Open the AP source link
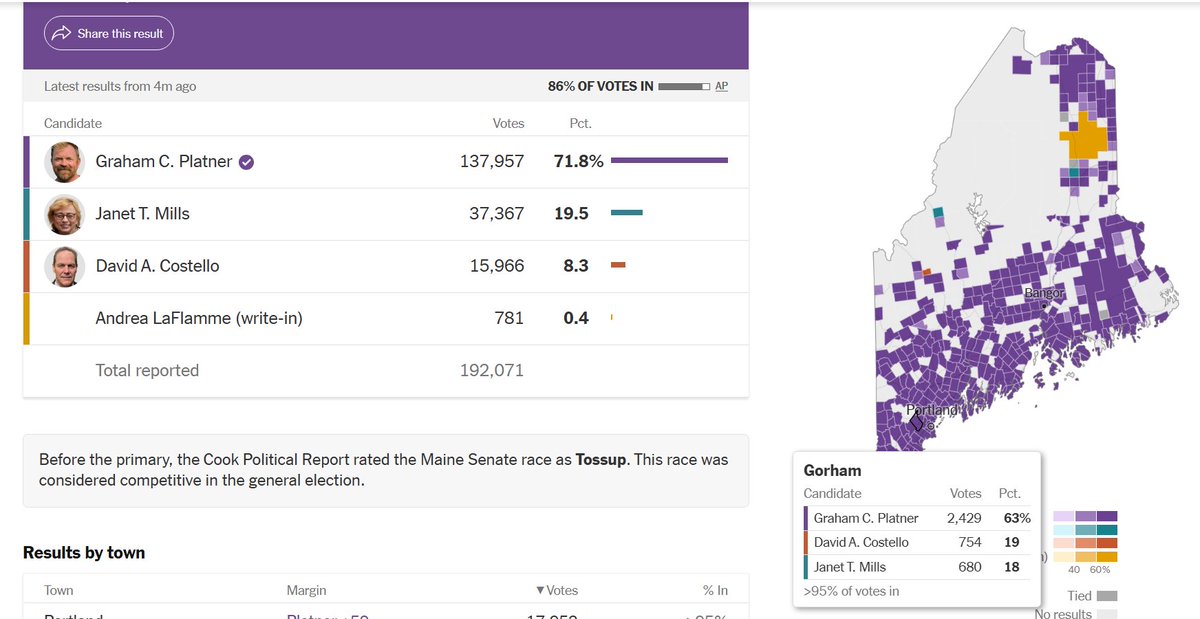The height and width of the screenshot is (619, 1200). click(x=722, y=86)
